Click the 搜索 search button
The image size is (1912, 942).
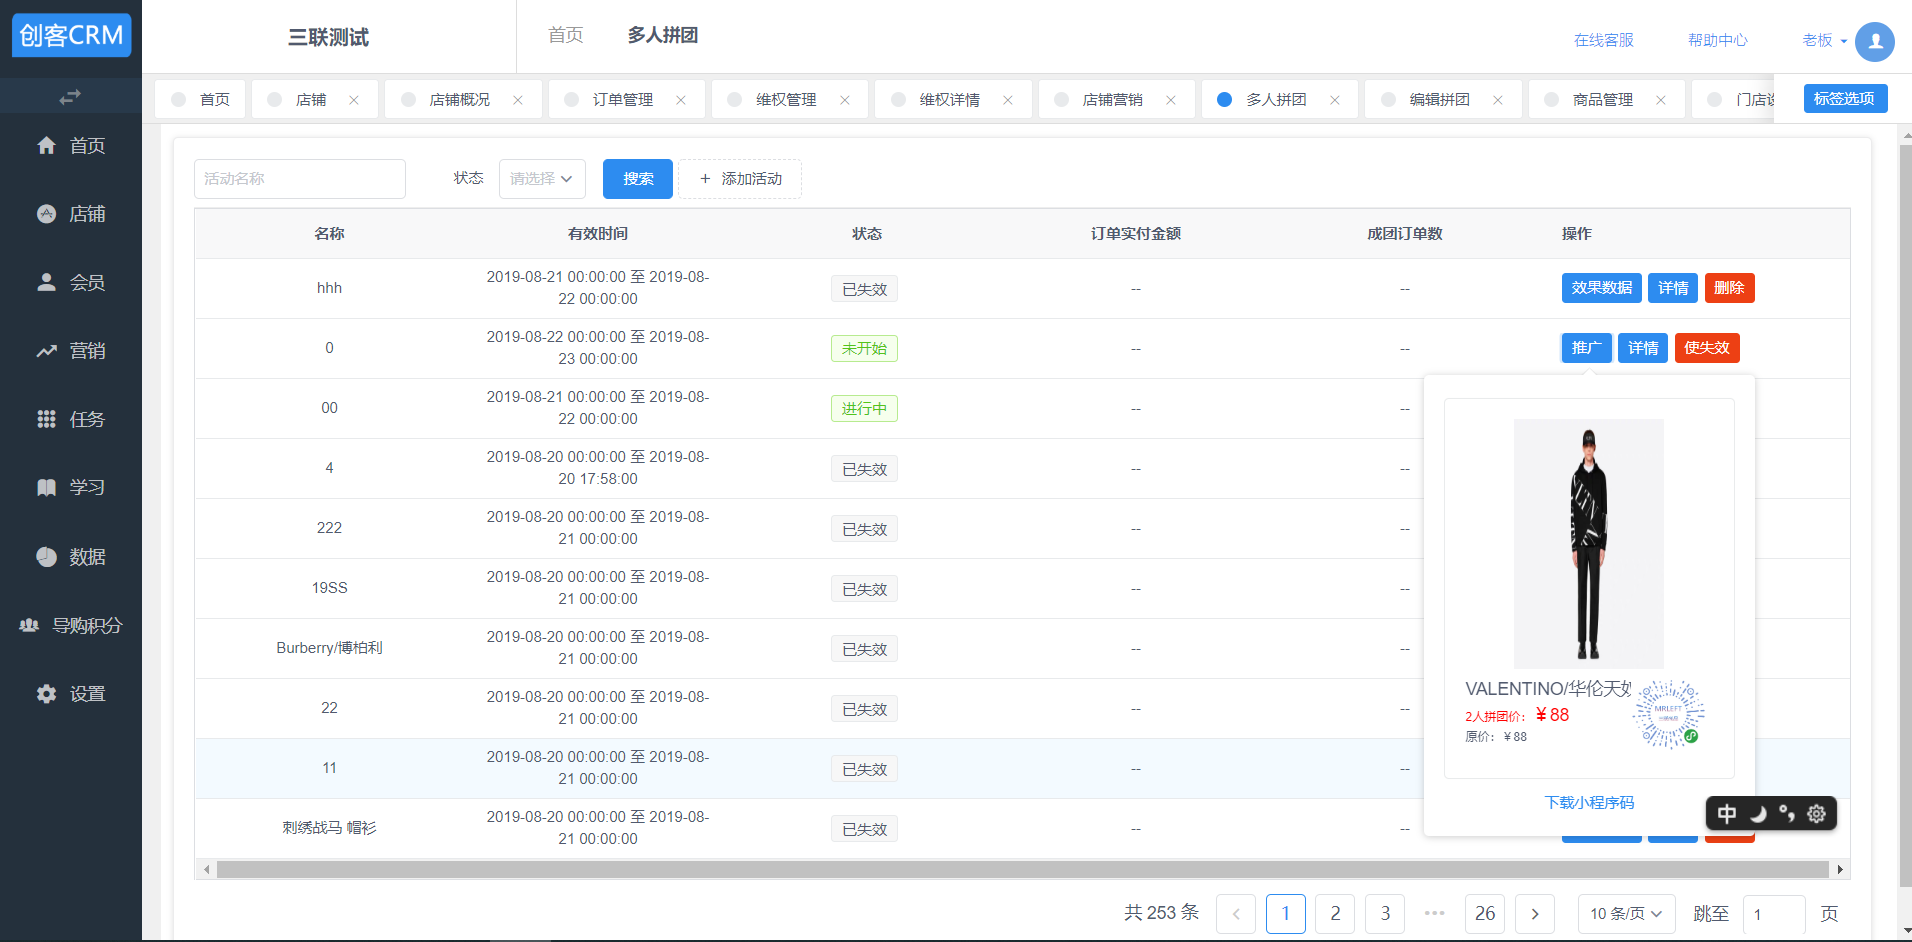[x=638, y=179]
